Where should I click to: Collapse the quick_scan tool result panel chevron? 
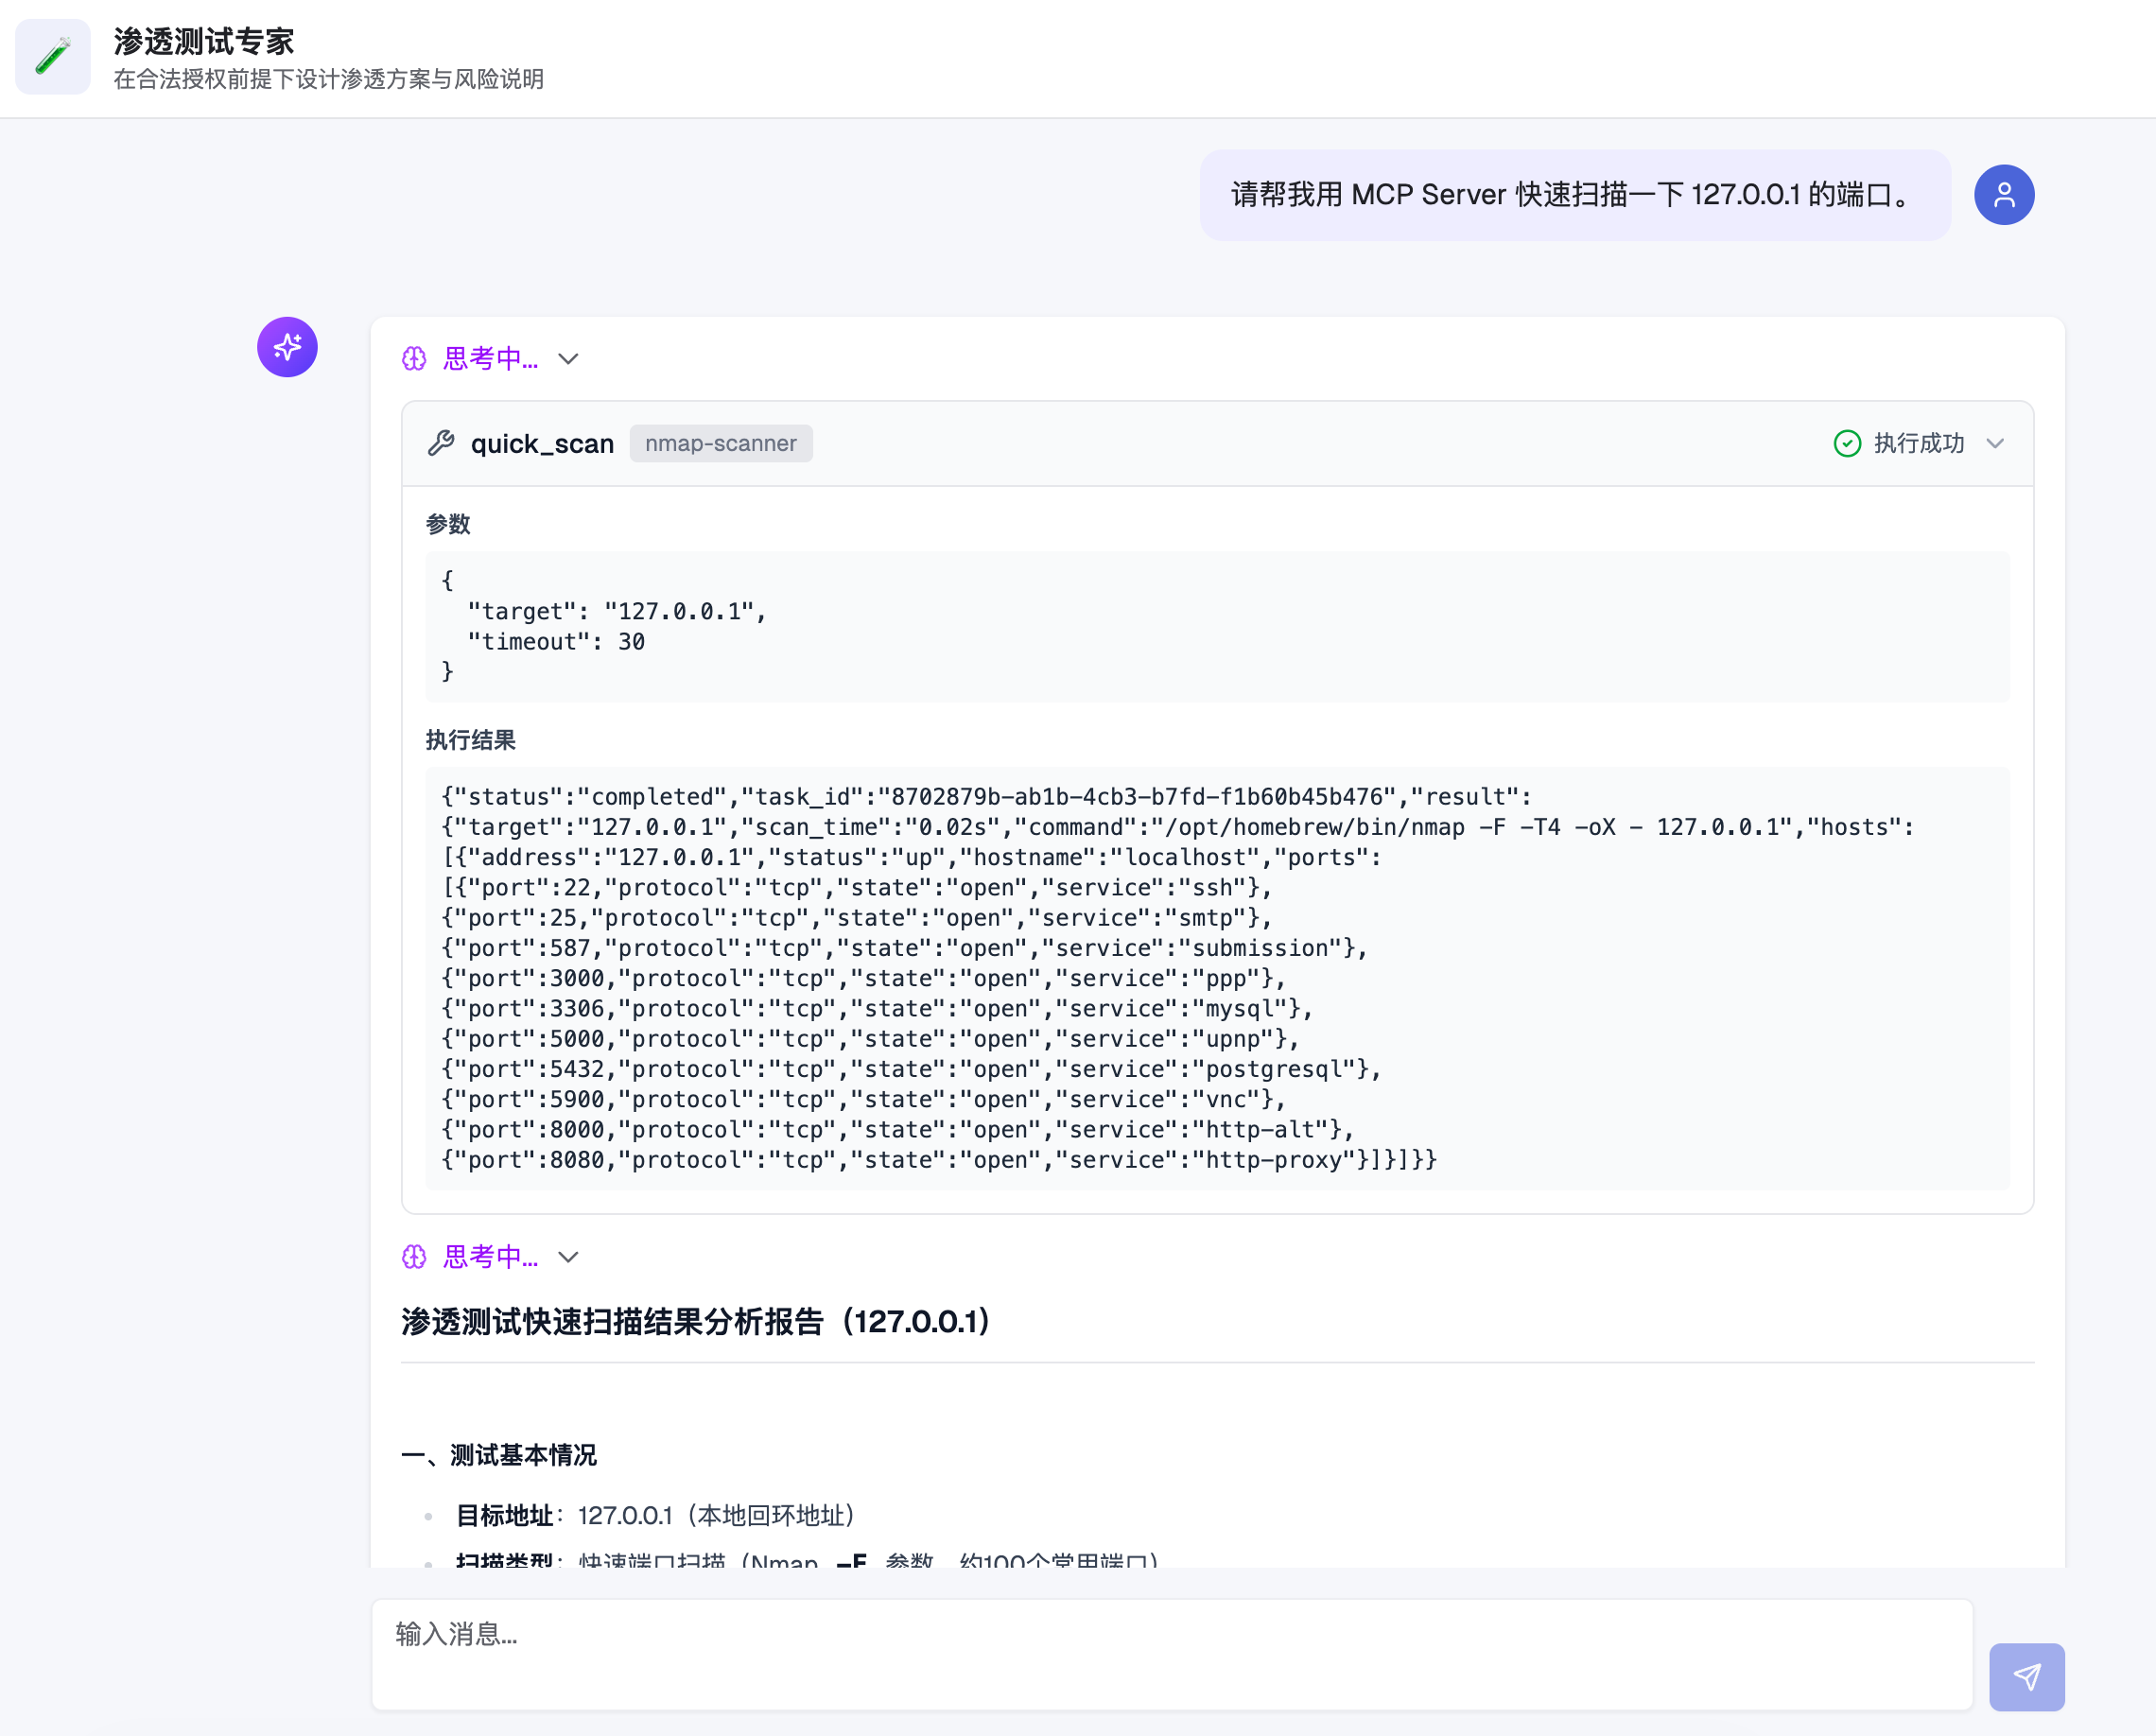pos(1995,443)
